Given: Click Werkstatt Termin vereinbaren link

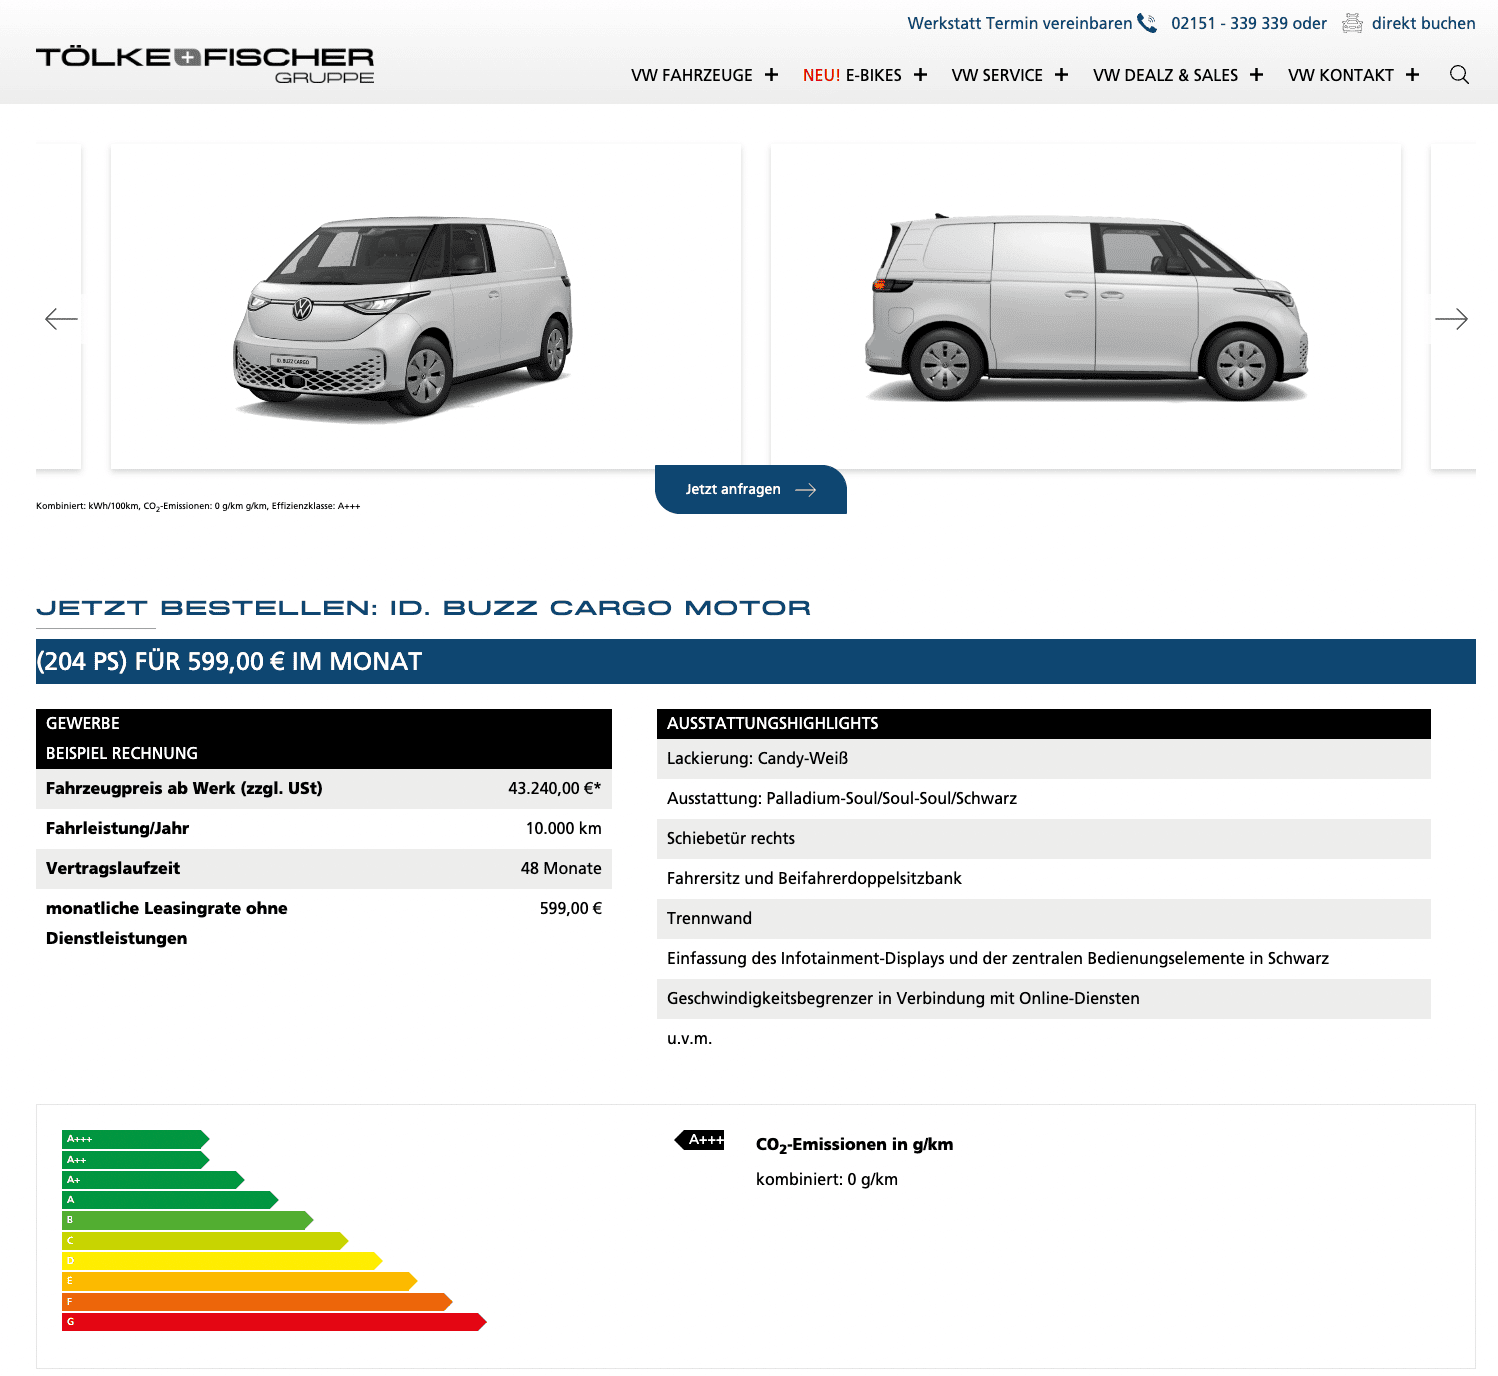Looking at the screenshot, I should pyautogui.click(x=1020, y=23).
